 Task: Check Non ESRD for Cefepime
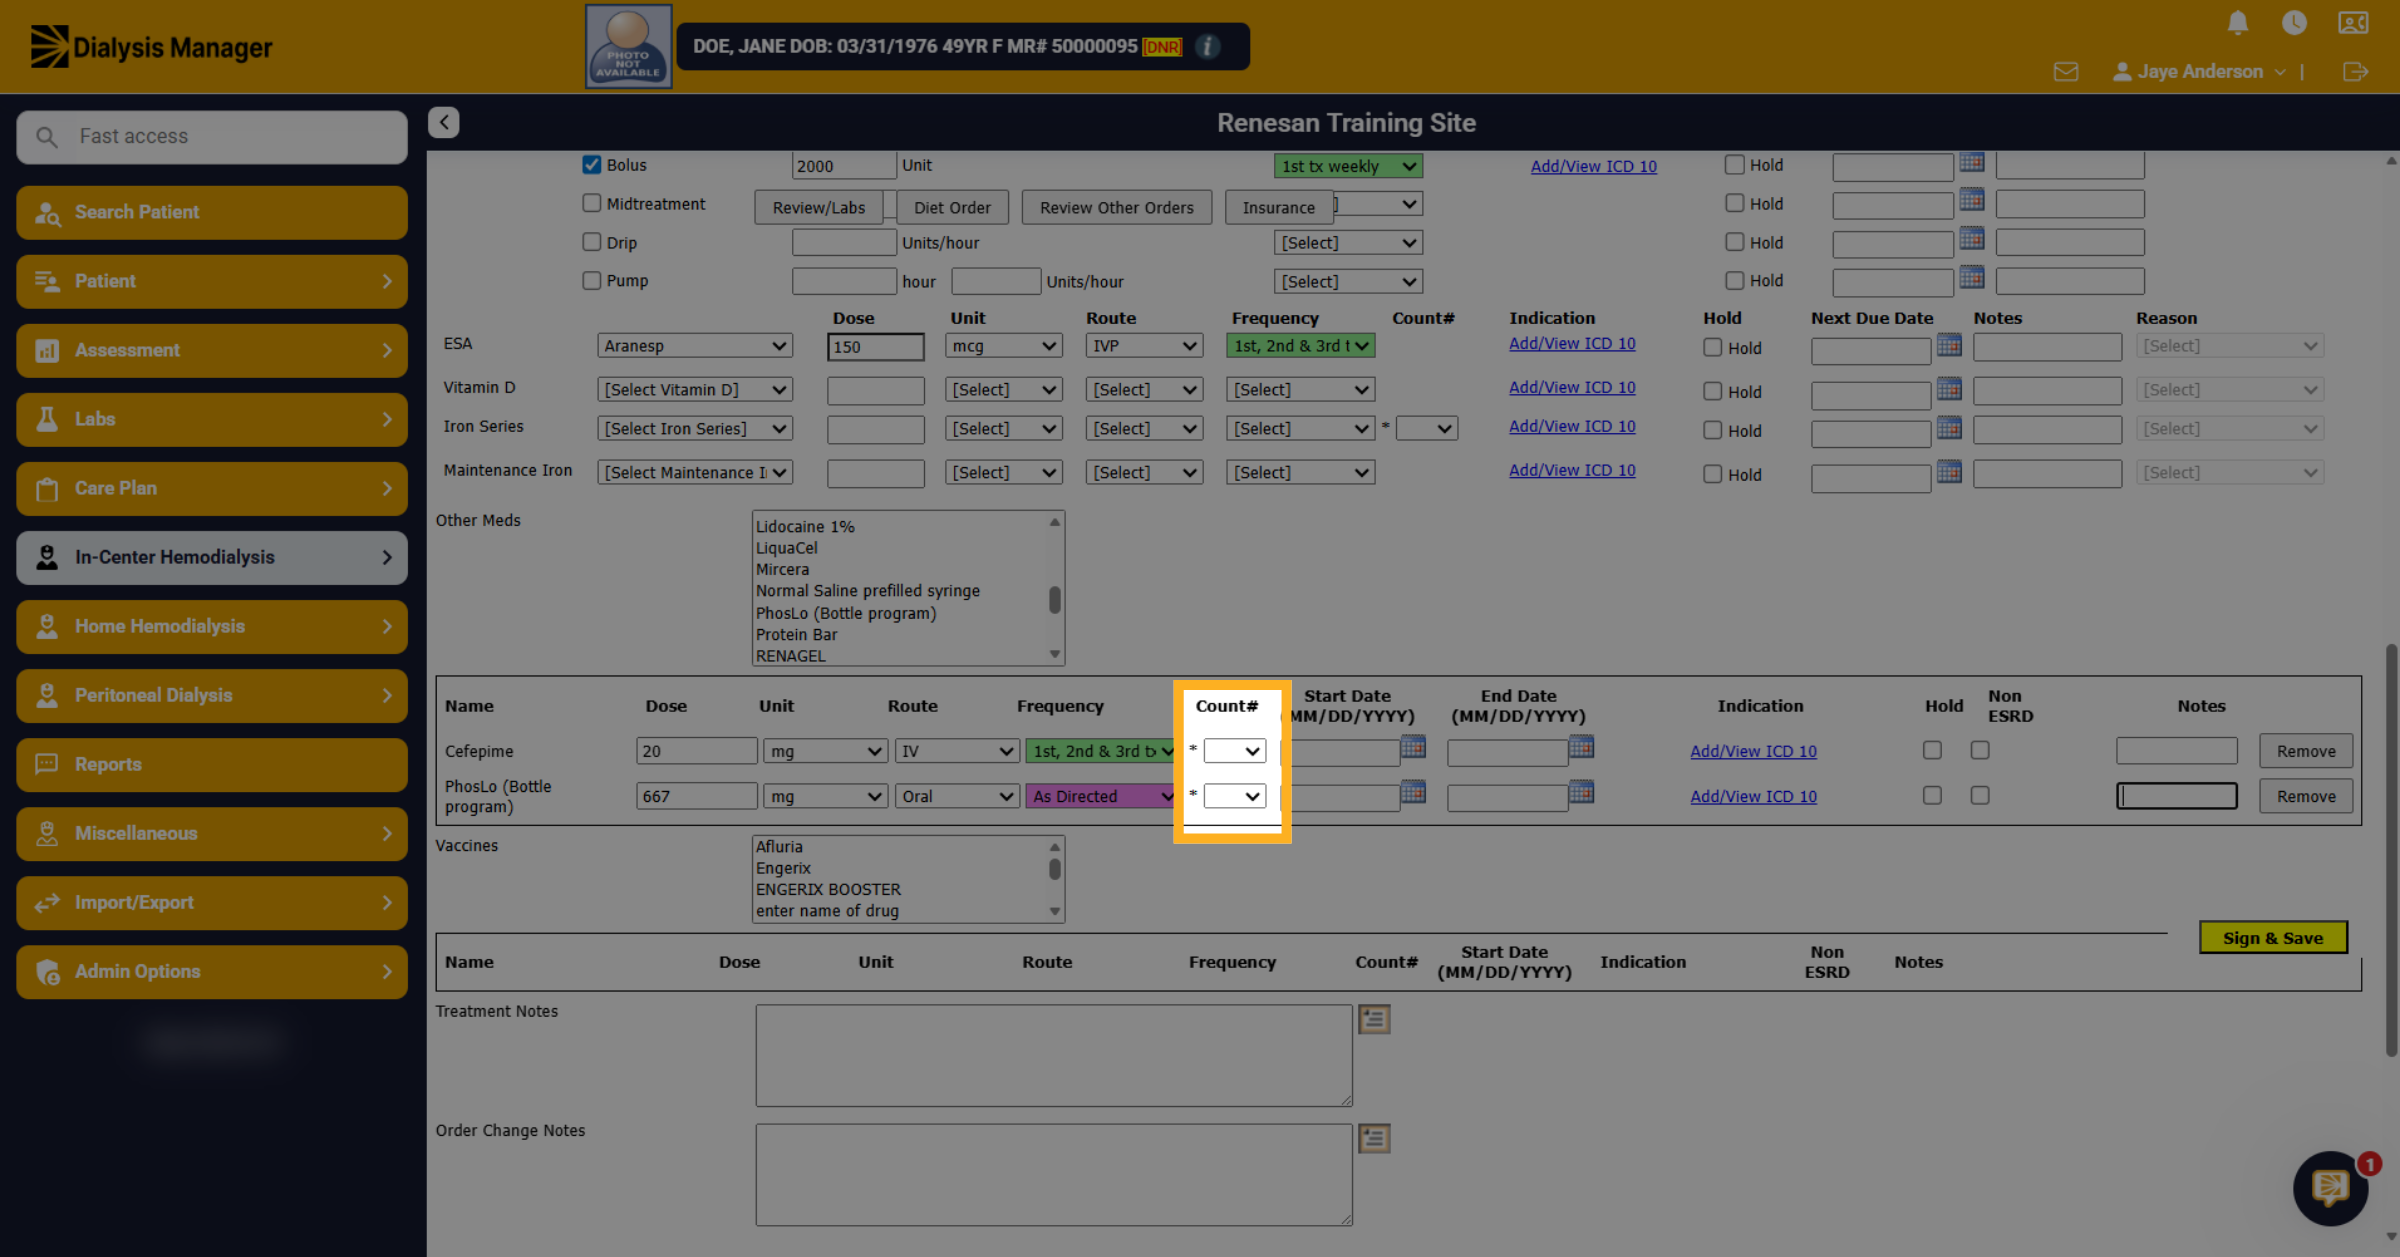click(1980, 750)
